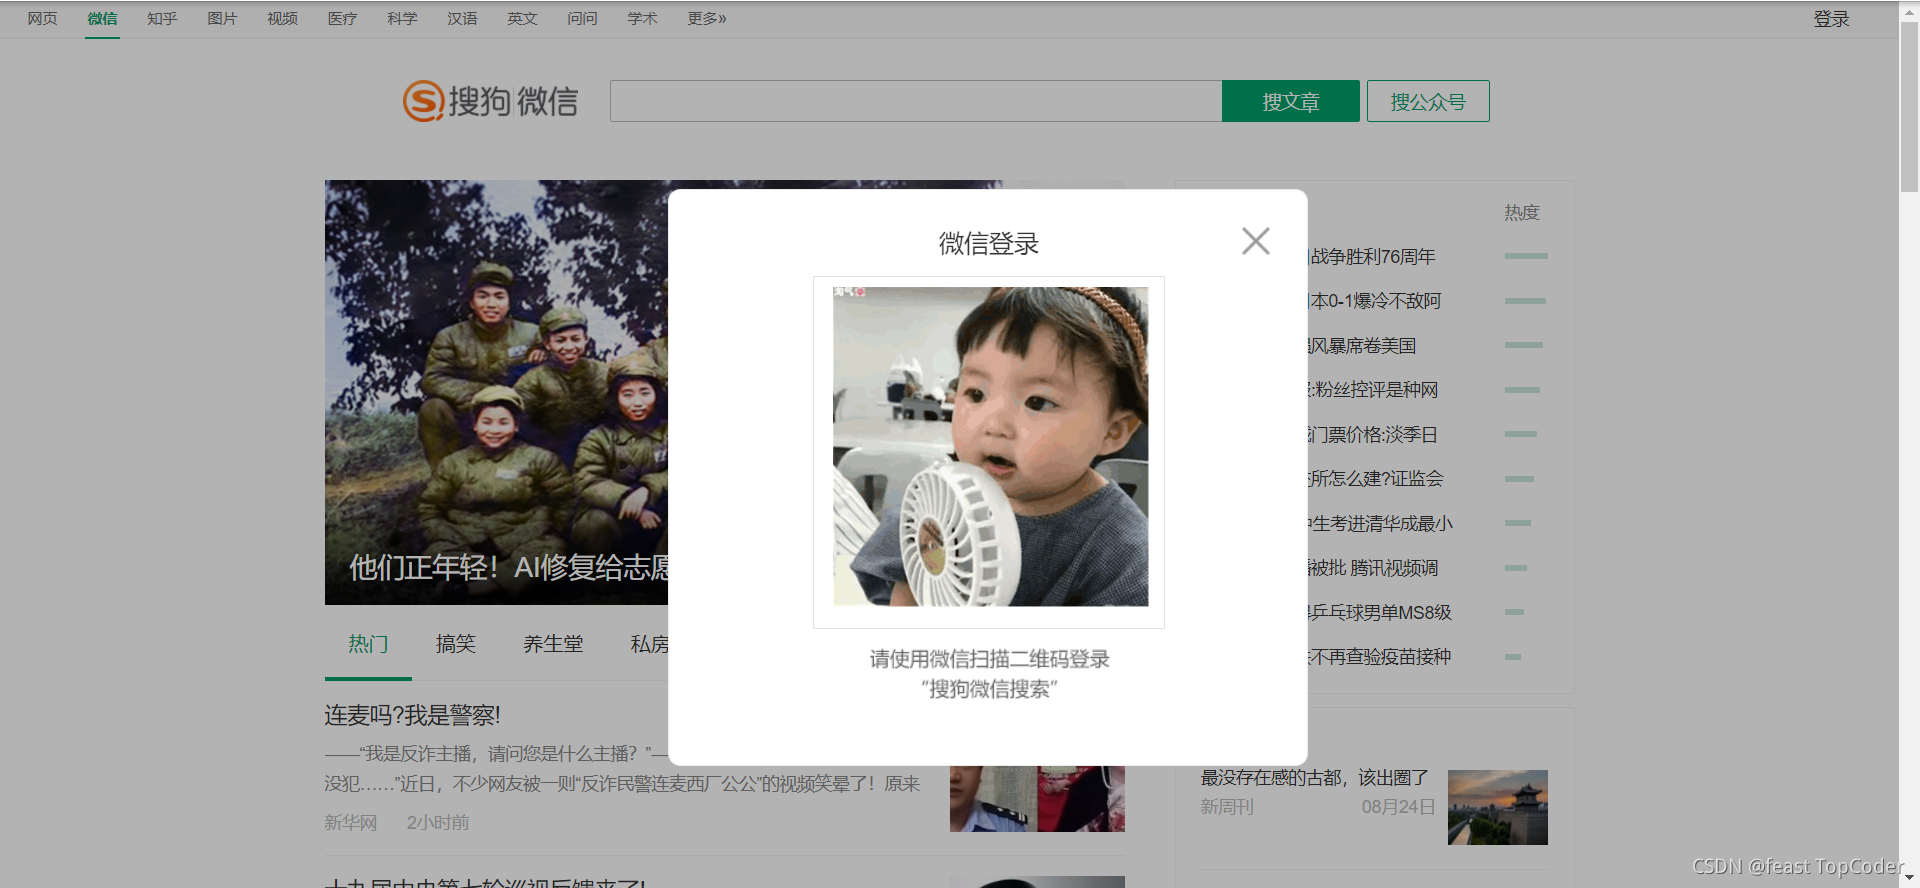The width and height of the screenshot is (1920, 888).
Task: Select the 热门 category tab
Action: click(x=368, y=644)
